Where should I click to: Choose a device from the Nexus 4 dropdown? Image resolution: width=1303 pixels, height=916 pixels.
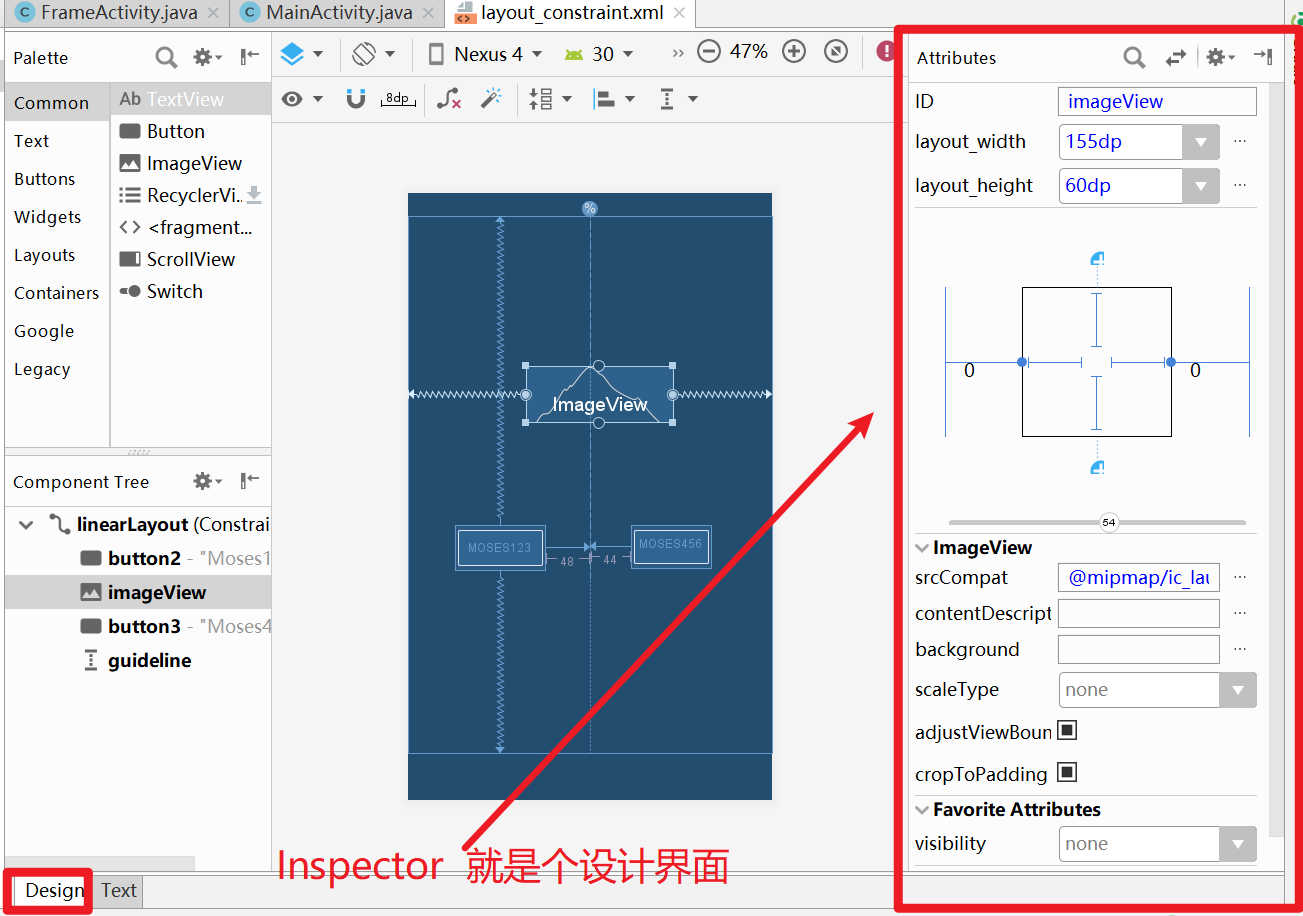485,54
